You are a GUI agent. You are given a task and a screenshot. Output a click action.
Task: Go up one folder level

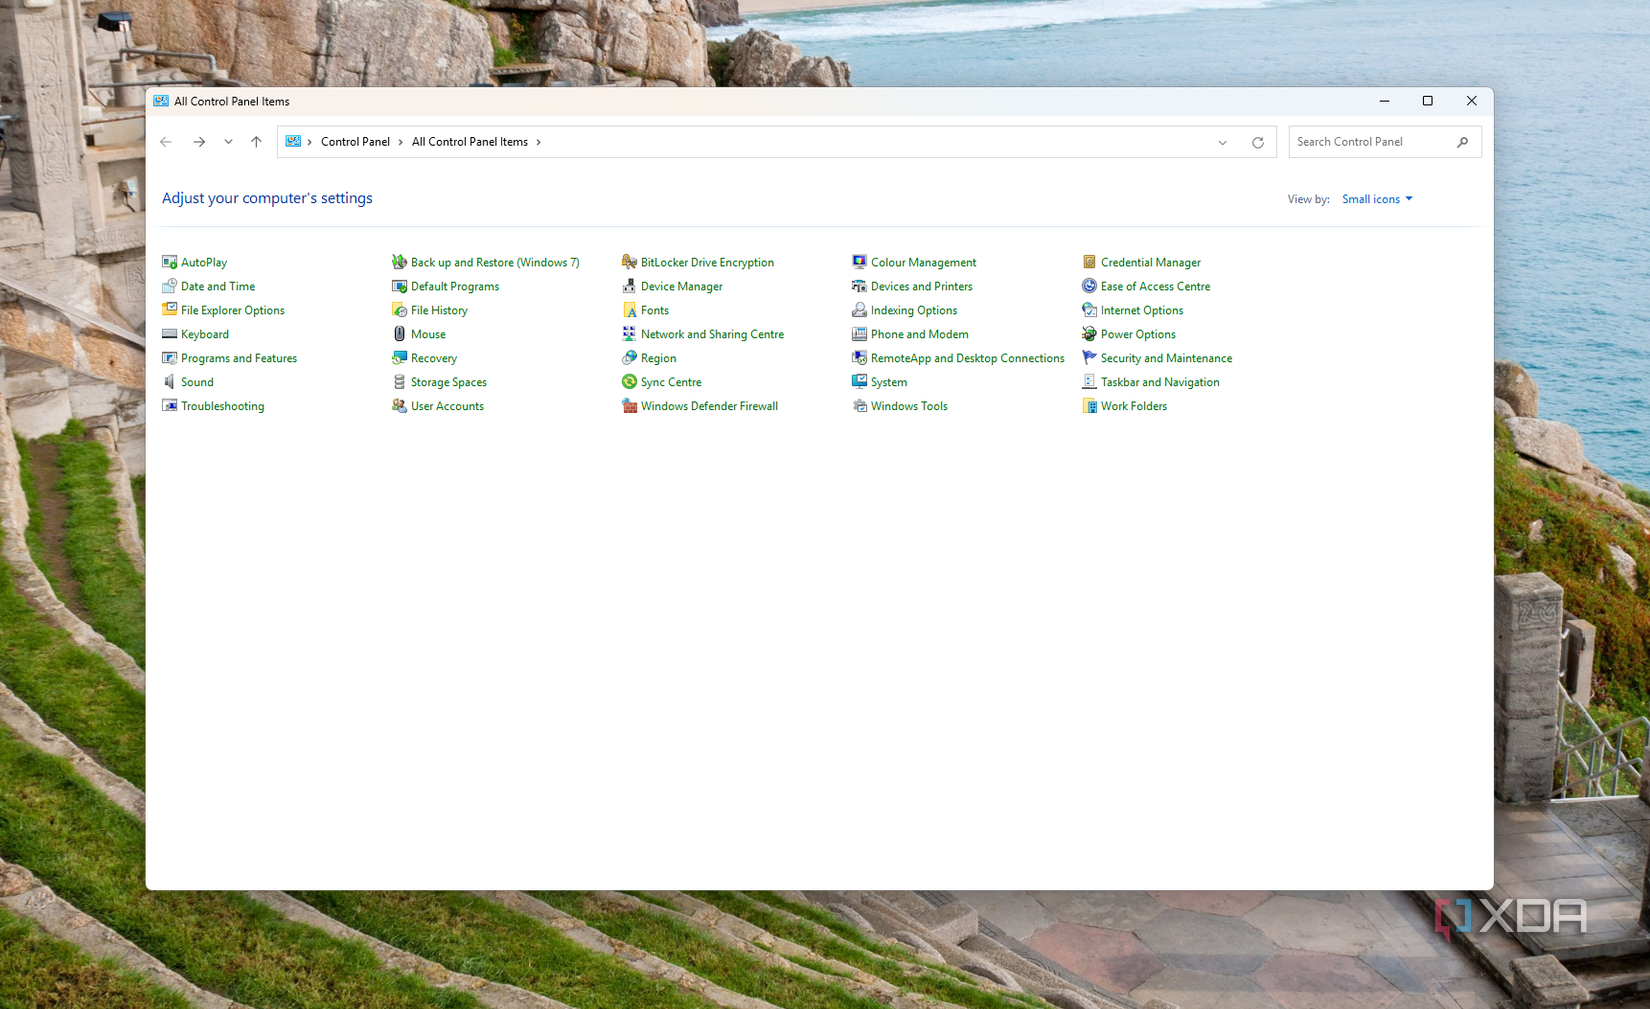tap(256, 142)
